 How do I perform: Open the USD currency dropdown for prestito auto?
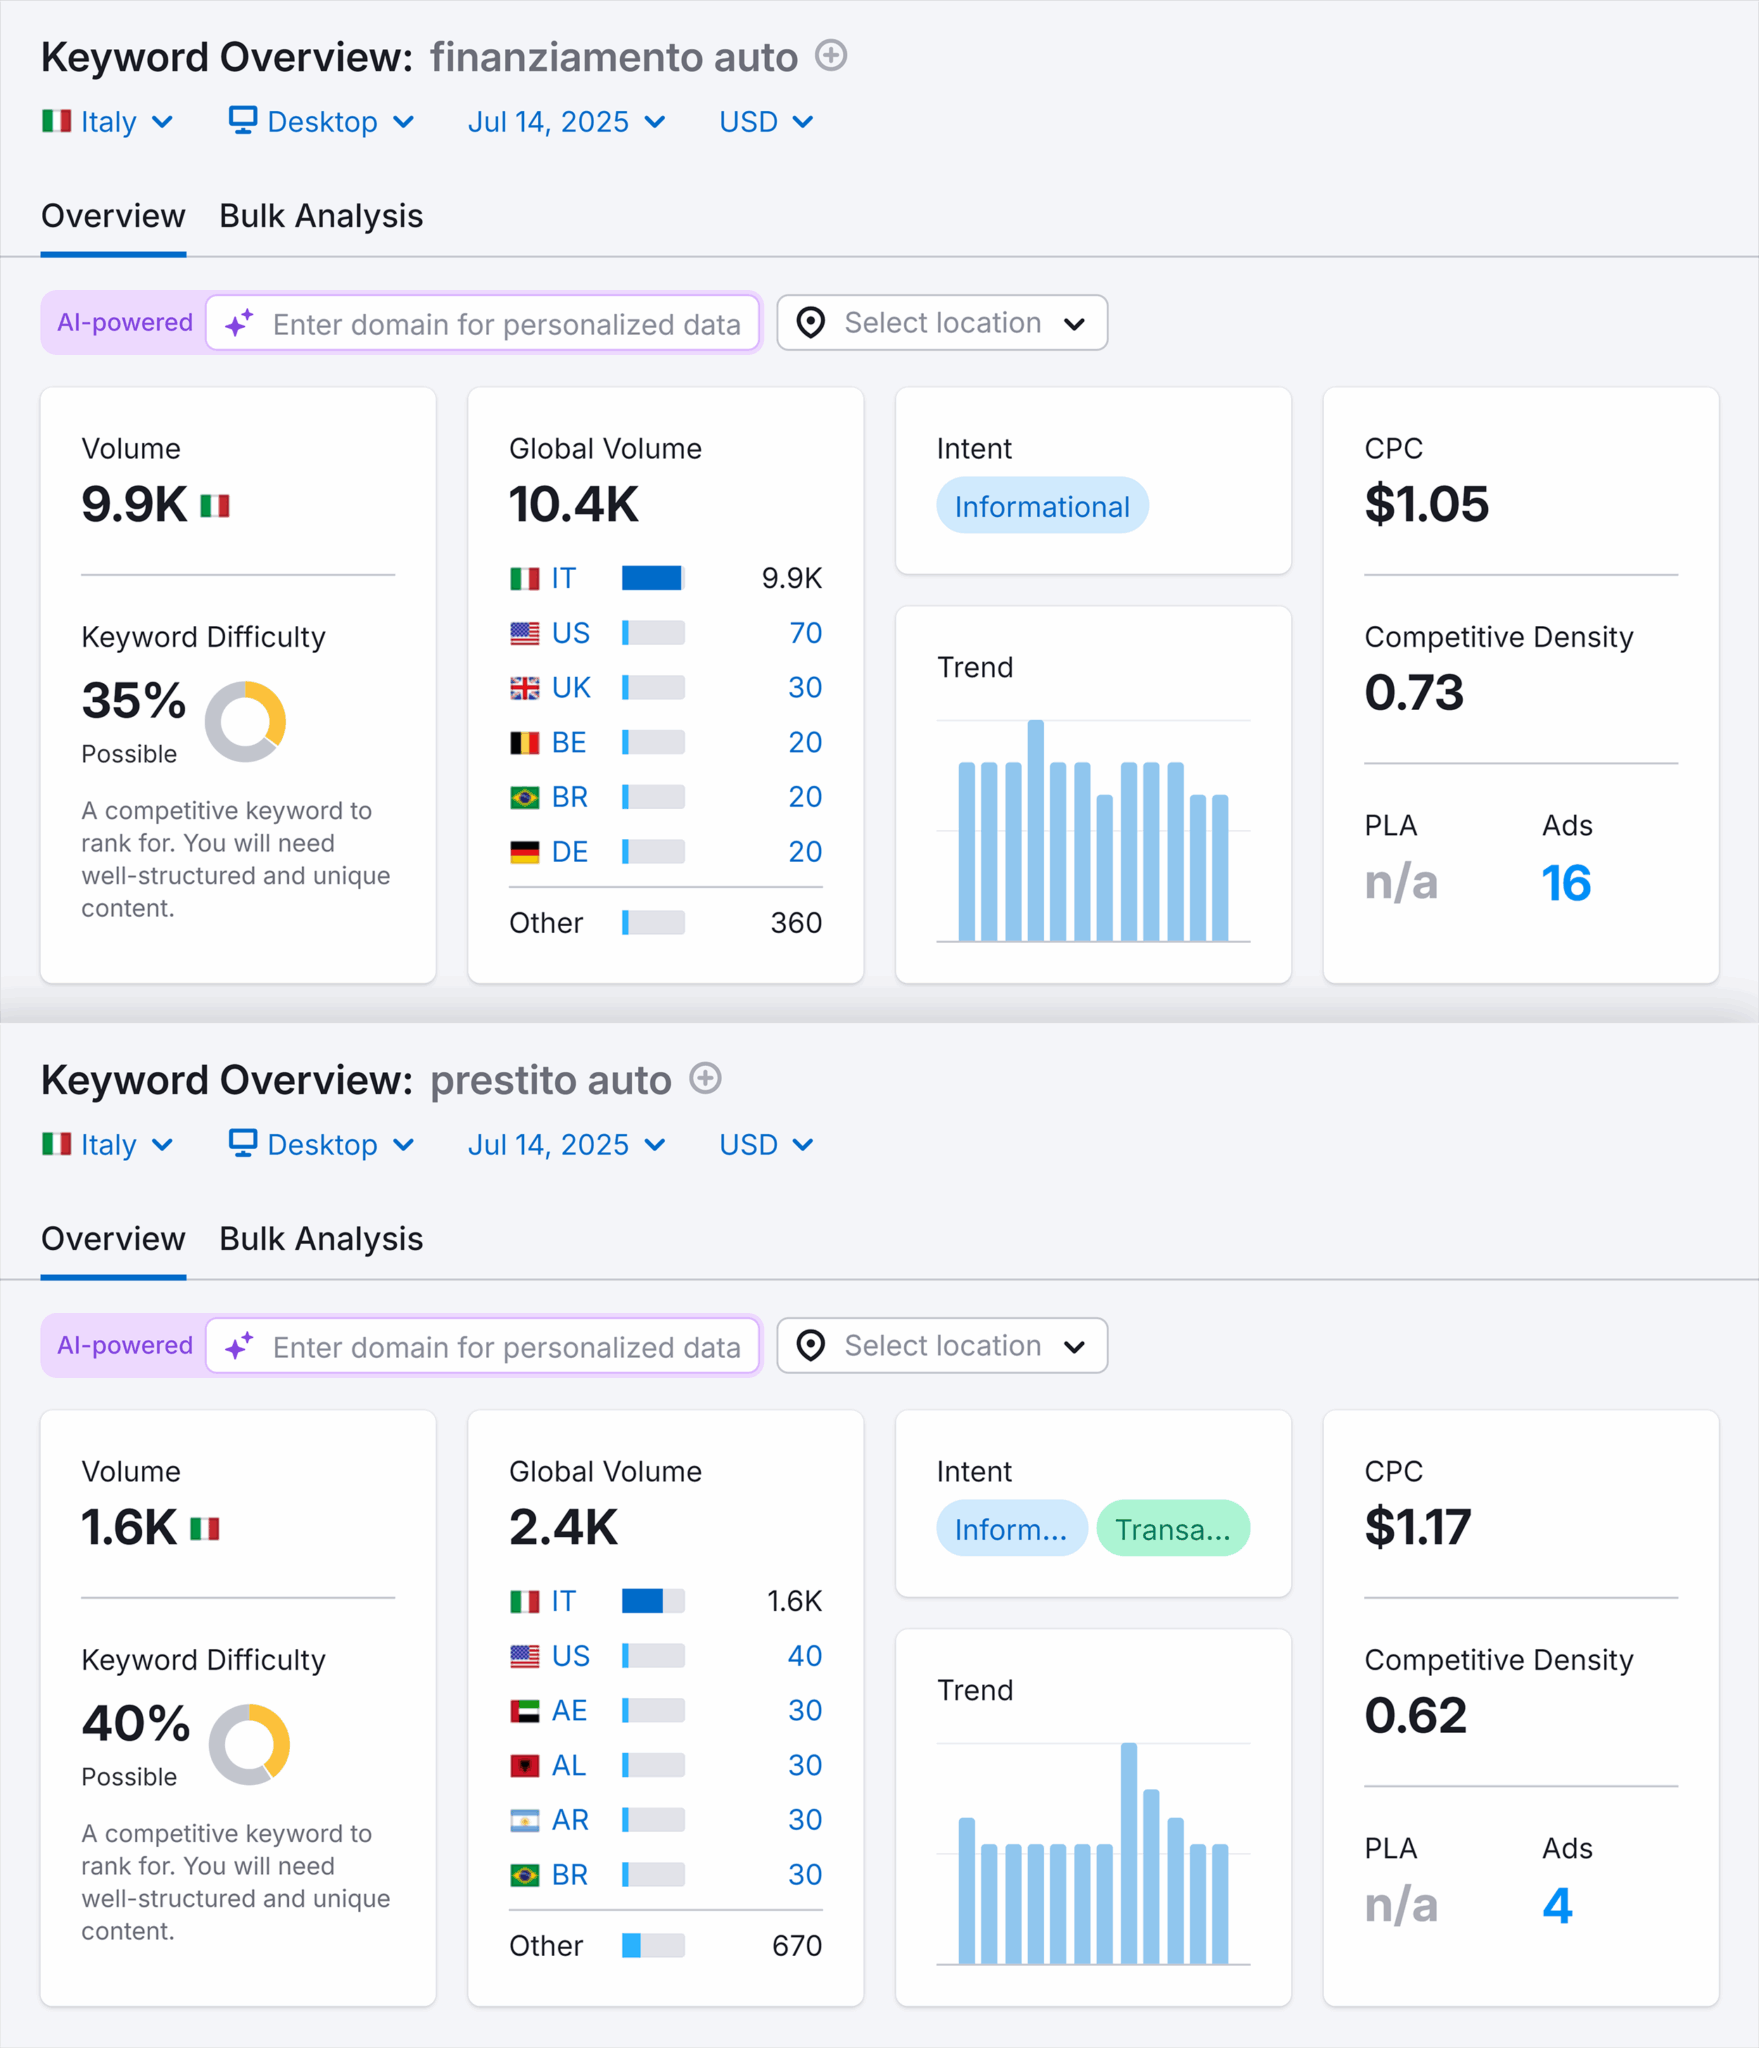tap(766, 1145)
